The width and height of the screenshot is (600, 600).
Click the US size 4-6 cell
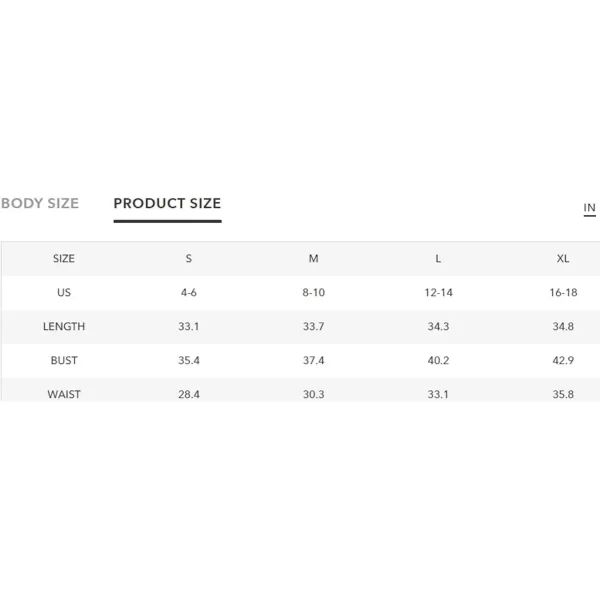[189, 293]
